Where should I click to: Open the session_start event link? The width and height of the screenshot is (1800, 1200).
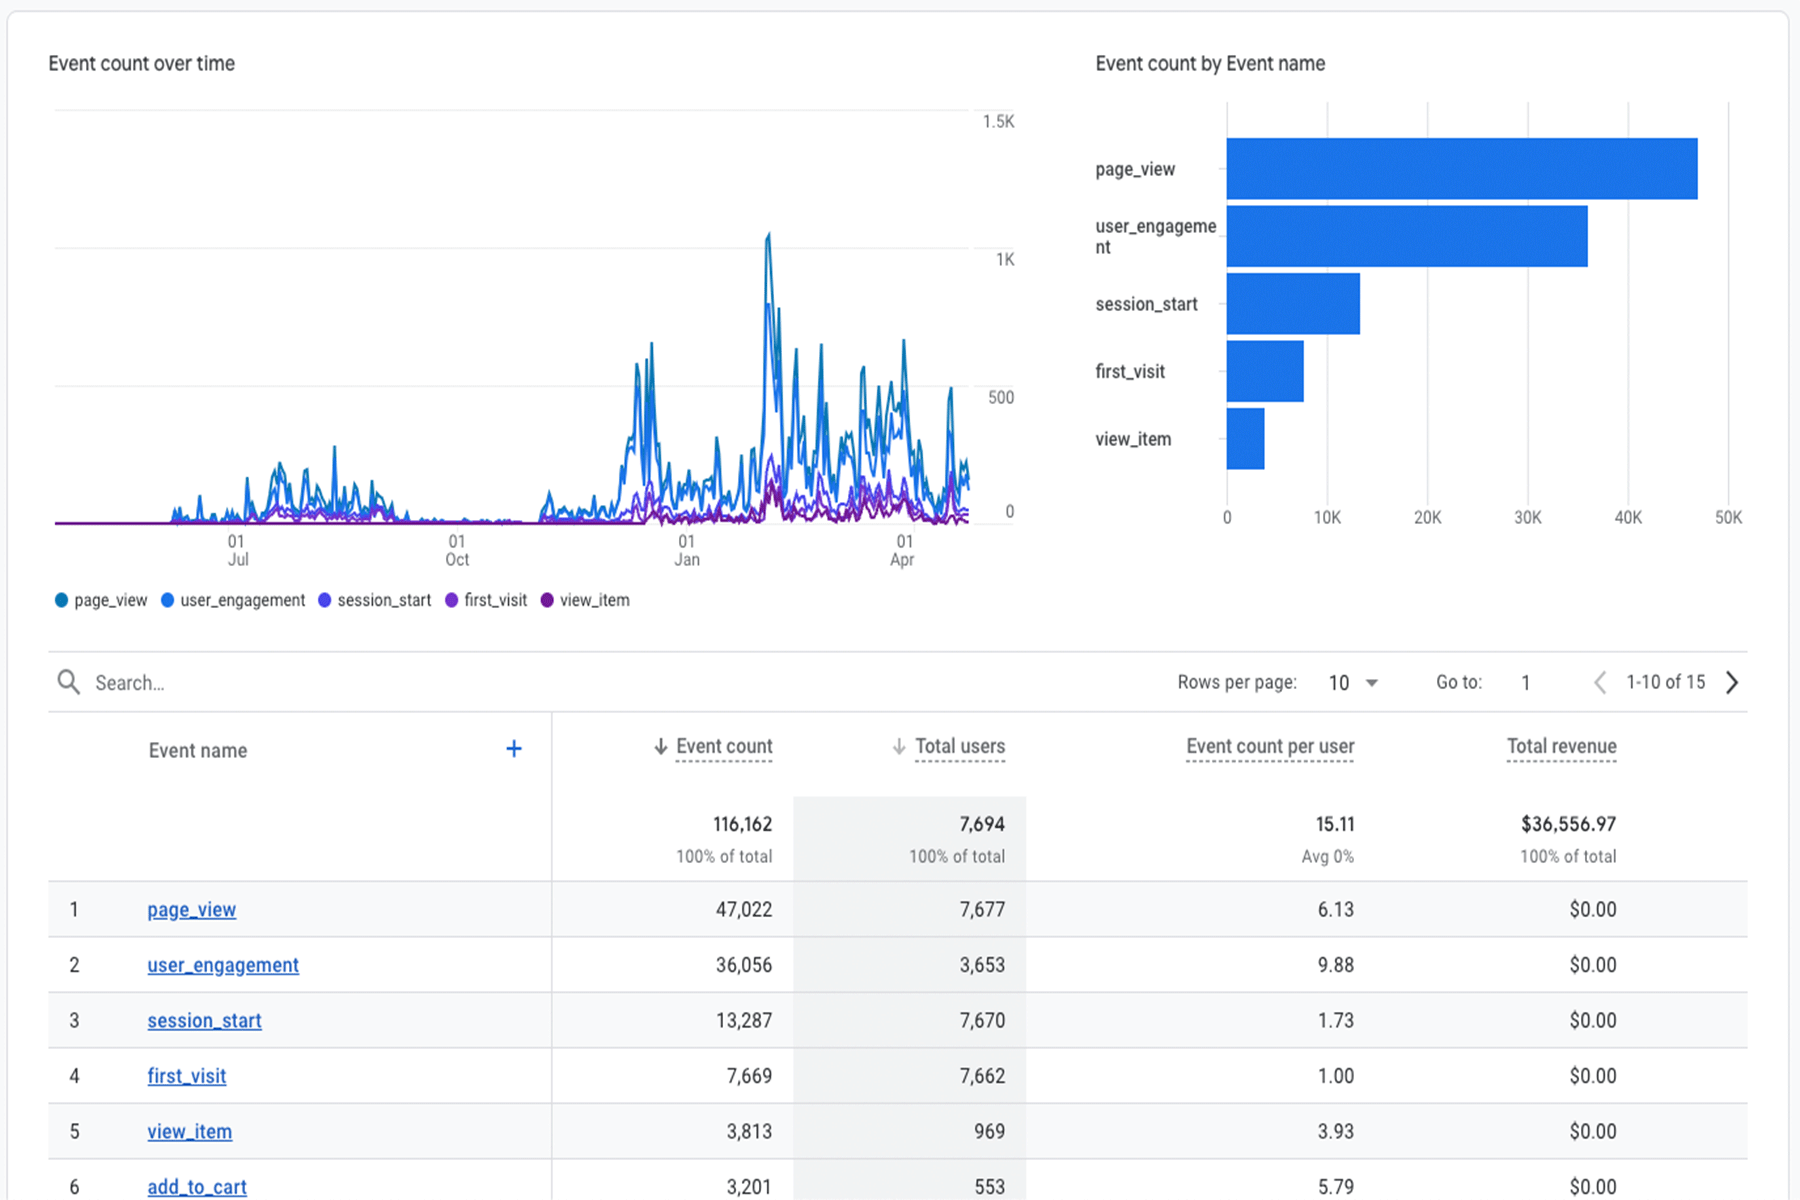click(204, 1021)
